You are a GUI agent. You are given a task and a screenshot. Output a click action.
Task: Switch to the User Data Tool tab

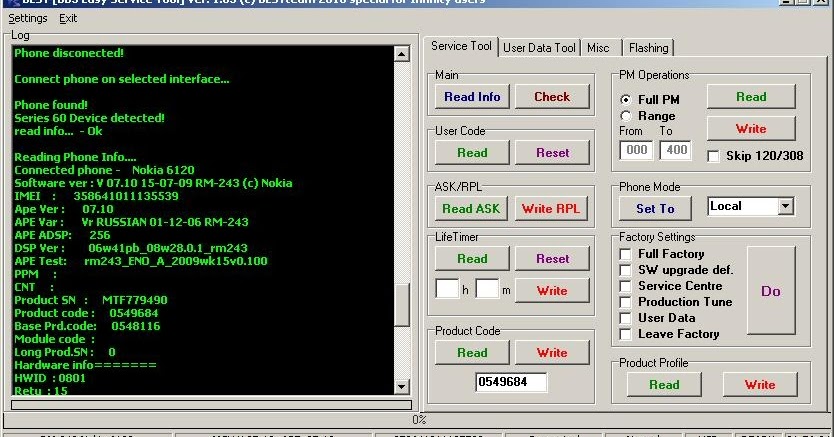(539, 48)
